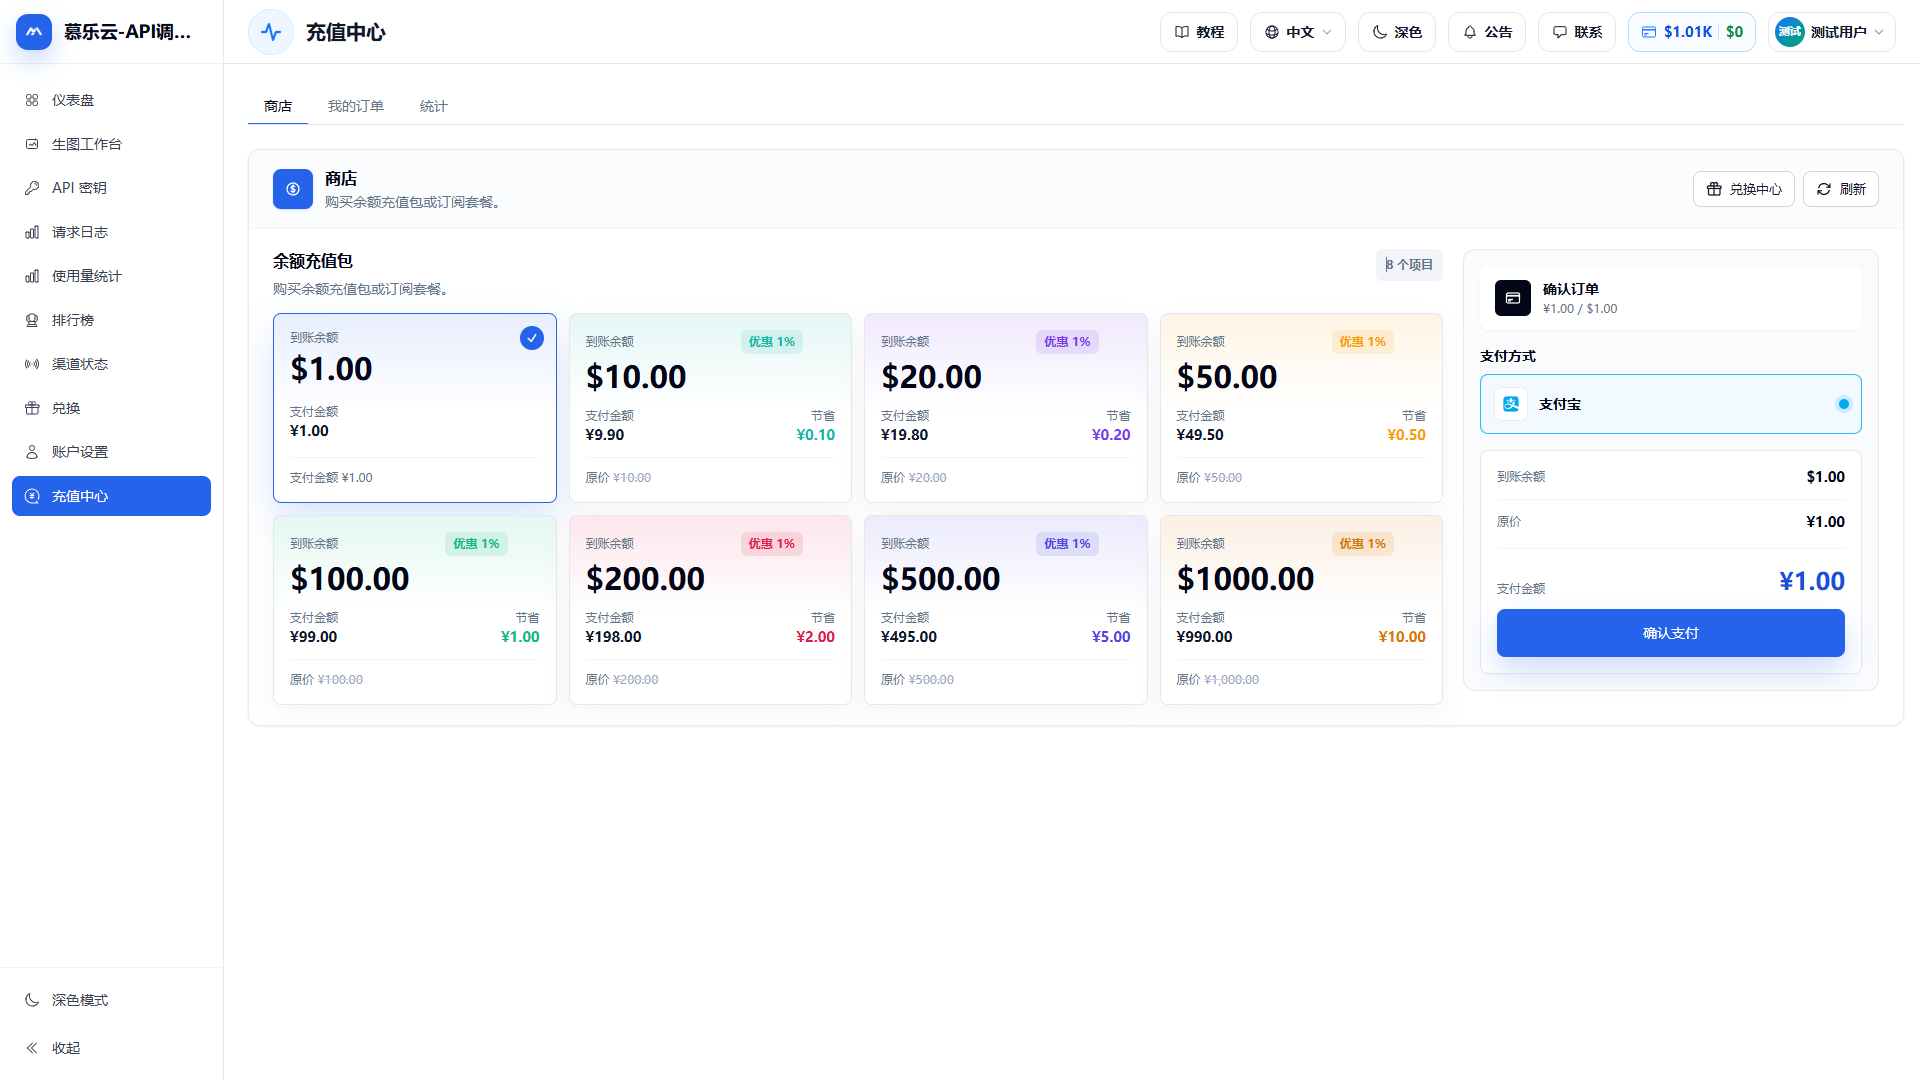
Task: Click the API 密钥 key icon
Action: (x=32, y=188)
